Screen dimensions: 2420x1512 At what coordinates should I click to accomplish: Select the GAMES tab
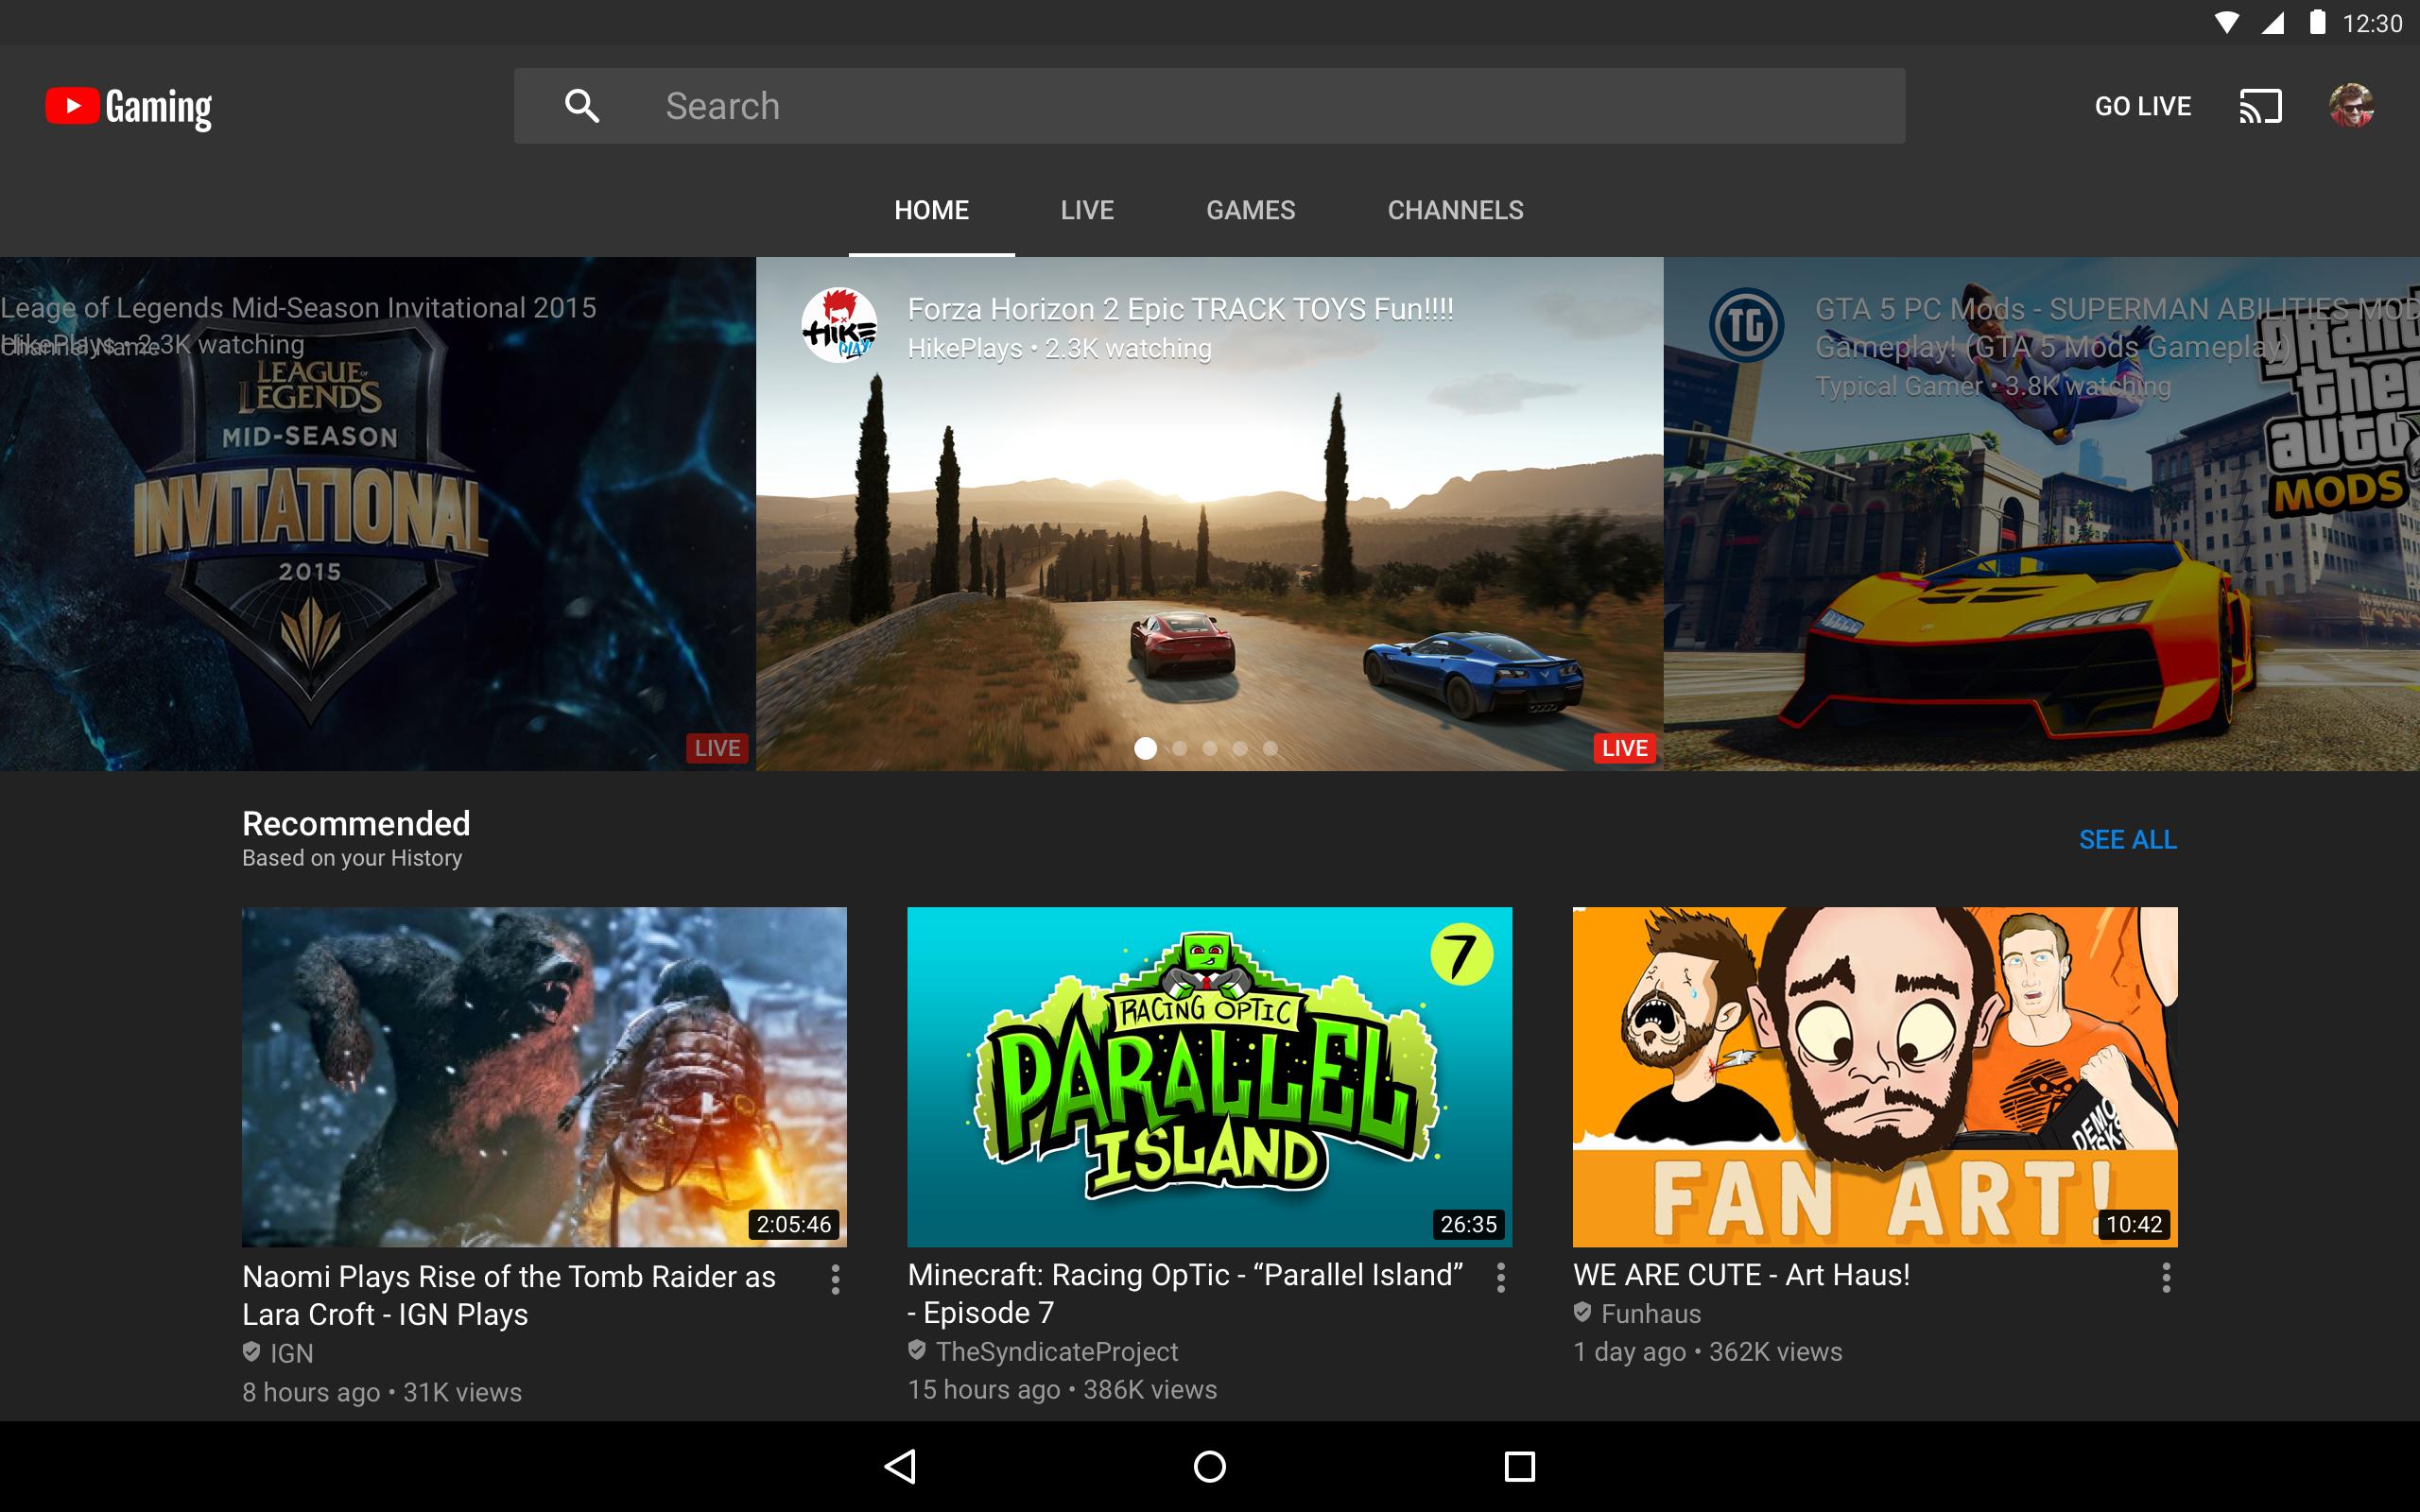(x=1249, y=211)
